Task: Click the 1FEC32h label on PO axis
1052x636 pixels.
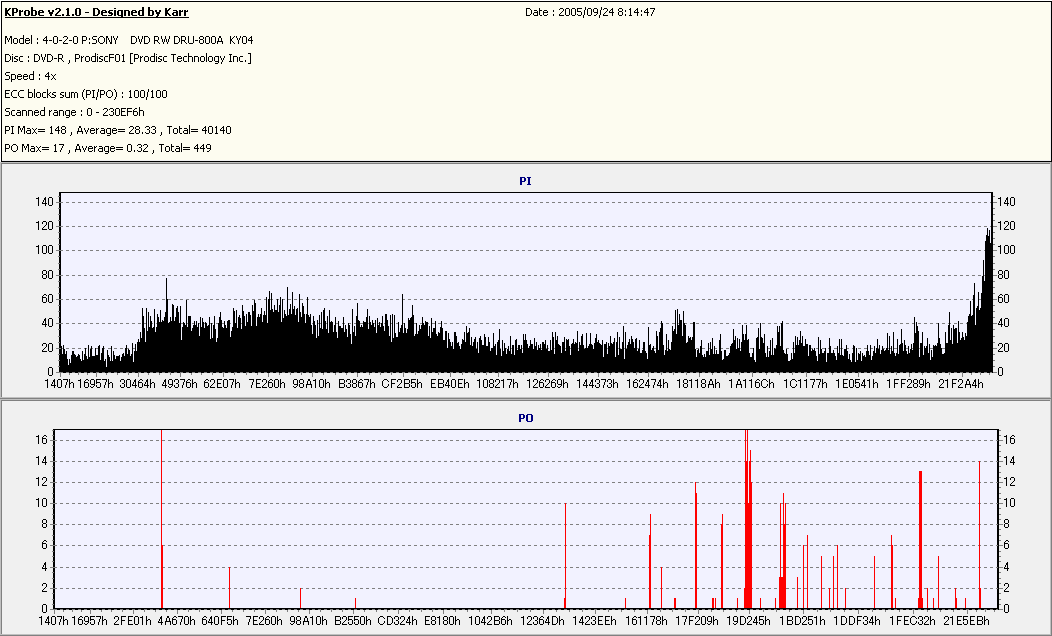Action: click(913, 621)
